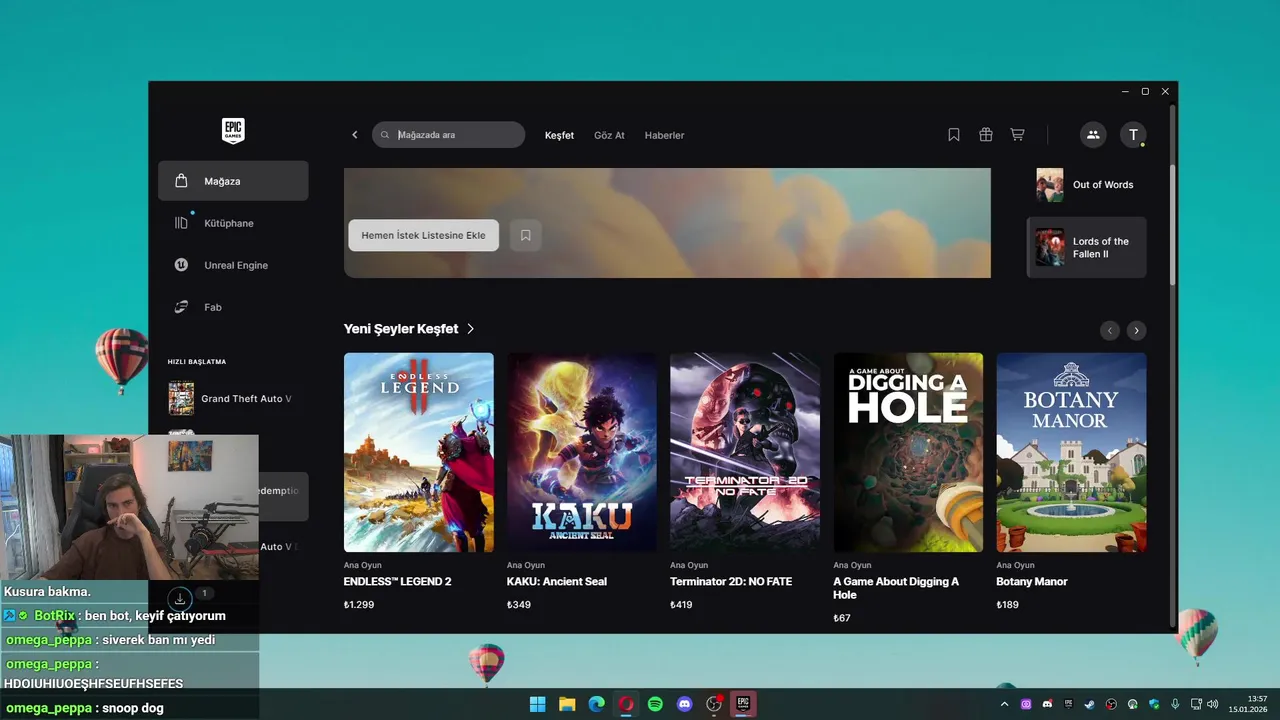The width and height of the screenshot is (1280, 720).
Task: Click the Botany Manor title link
Action: click(1032, 582)
